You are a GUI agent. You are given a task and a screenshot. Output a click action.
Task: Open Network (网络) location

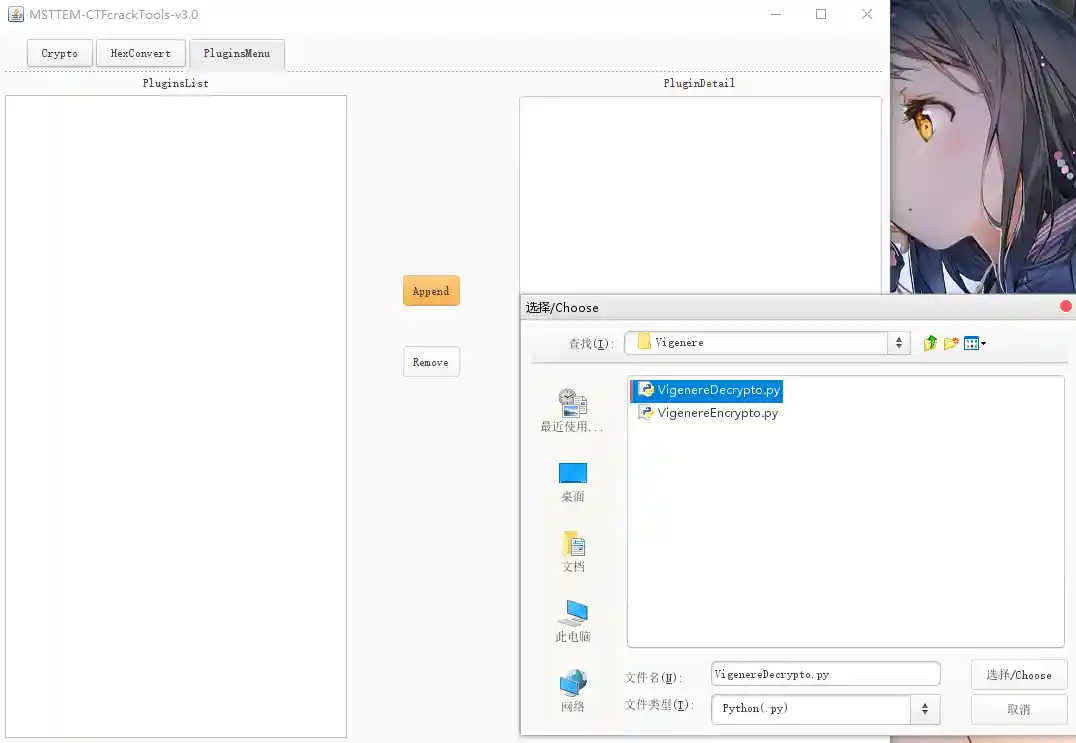[572, 691]
